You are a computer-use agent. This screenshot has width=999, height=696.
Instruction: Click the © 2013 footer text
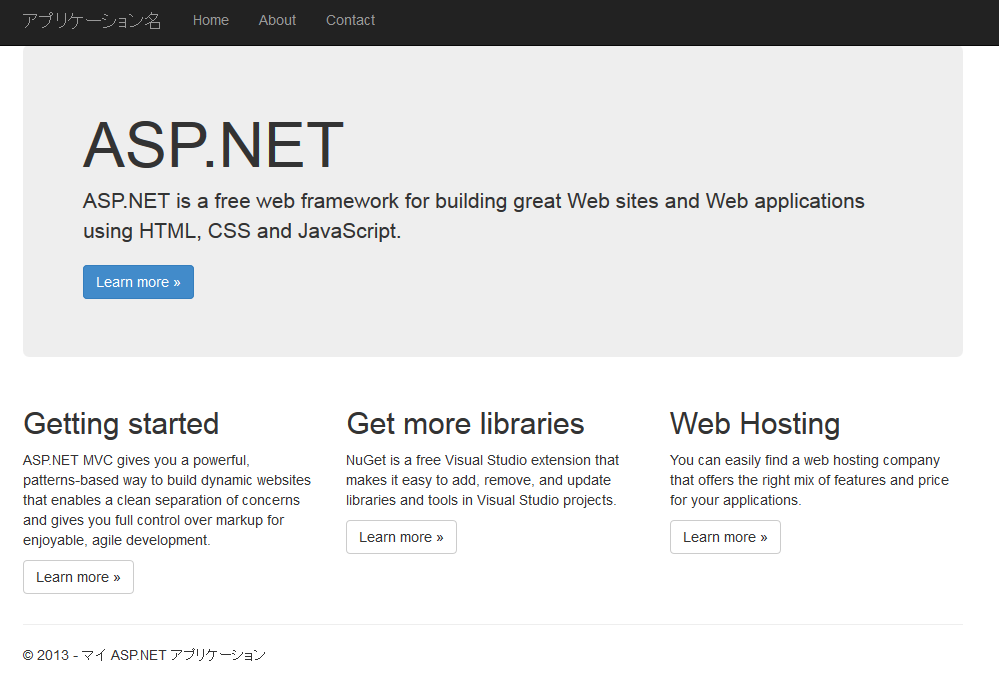pyautogui.click(x=145, y=655)
